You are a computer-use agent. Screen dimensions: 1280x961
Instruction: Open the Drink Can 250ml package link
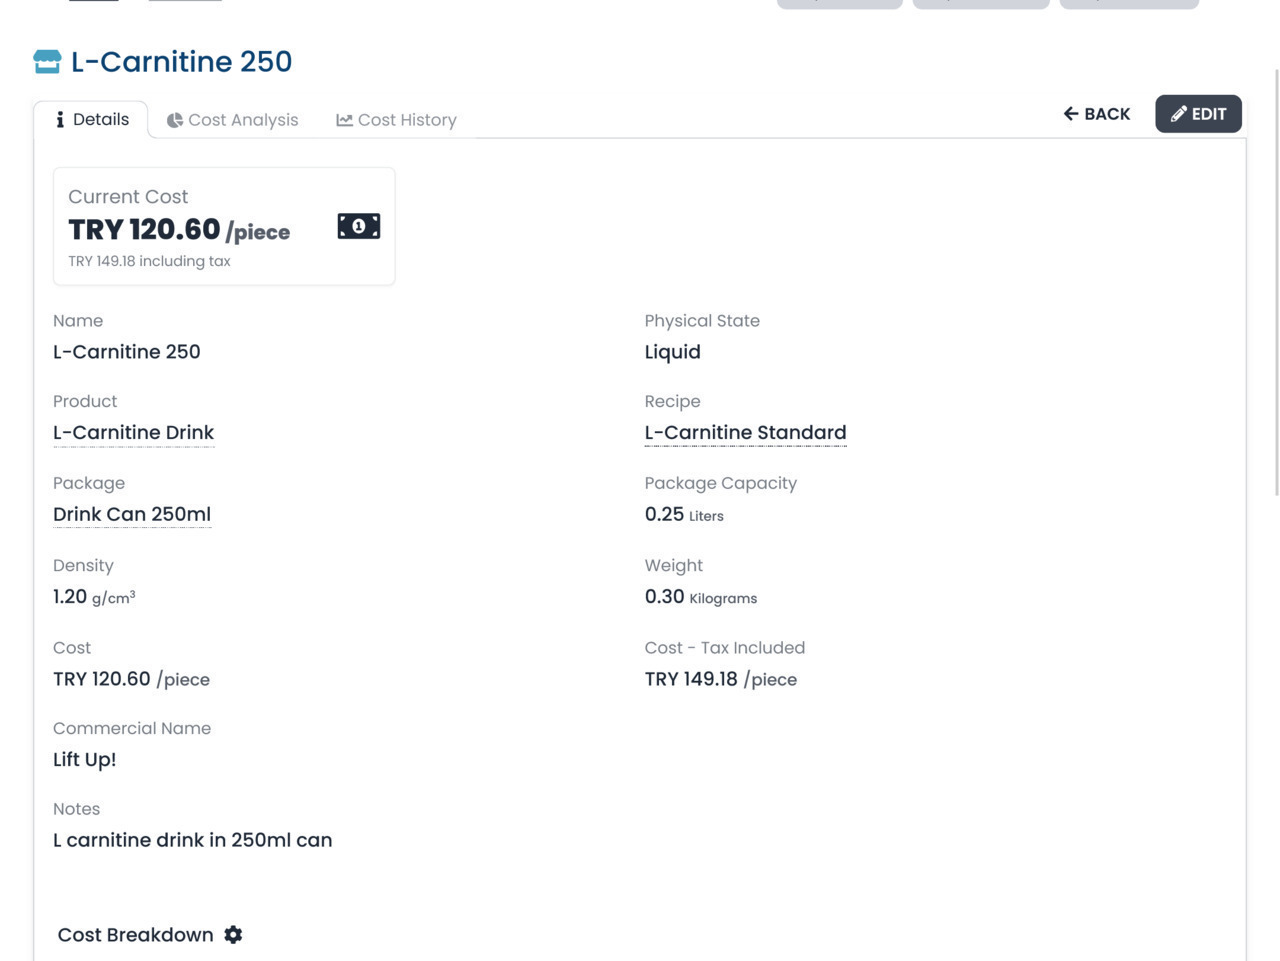point(132,515)
